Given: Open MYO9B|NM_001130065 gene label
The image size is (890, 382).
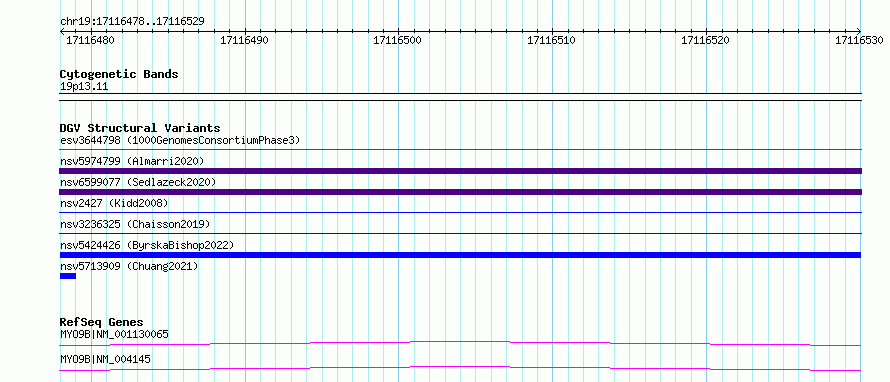Looking at the screenshot, I should pos(114,334).
